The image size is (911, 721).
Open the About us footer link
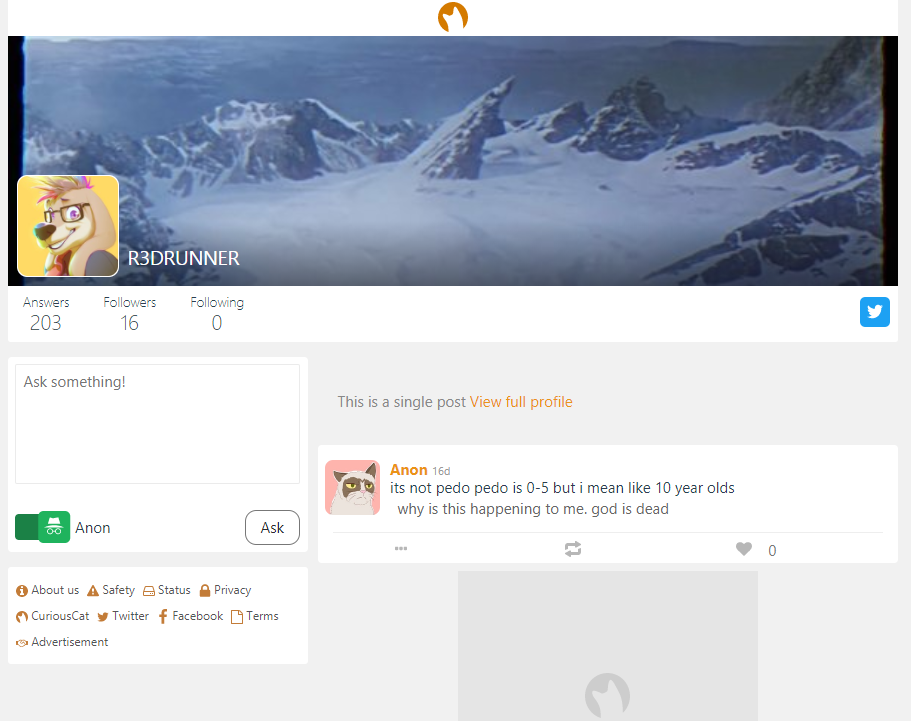click(47, 590)
